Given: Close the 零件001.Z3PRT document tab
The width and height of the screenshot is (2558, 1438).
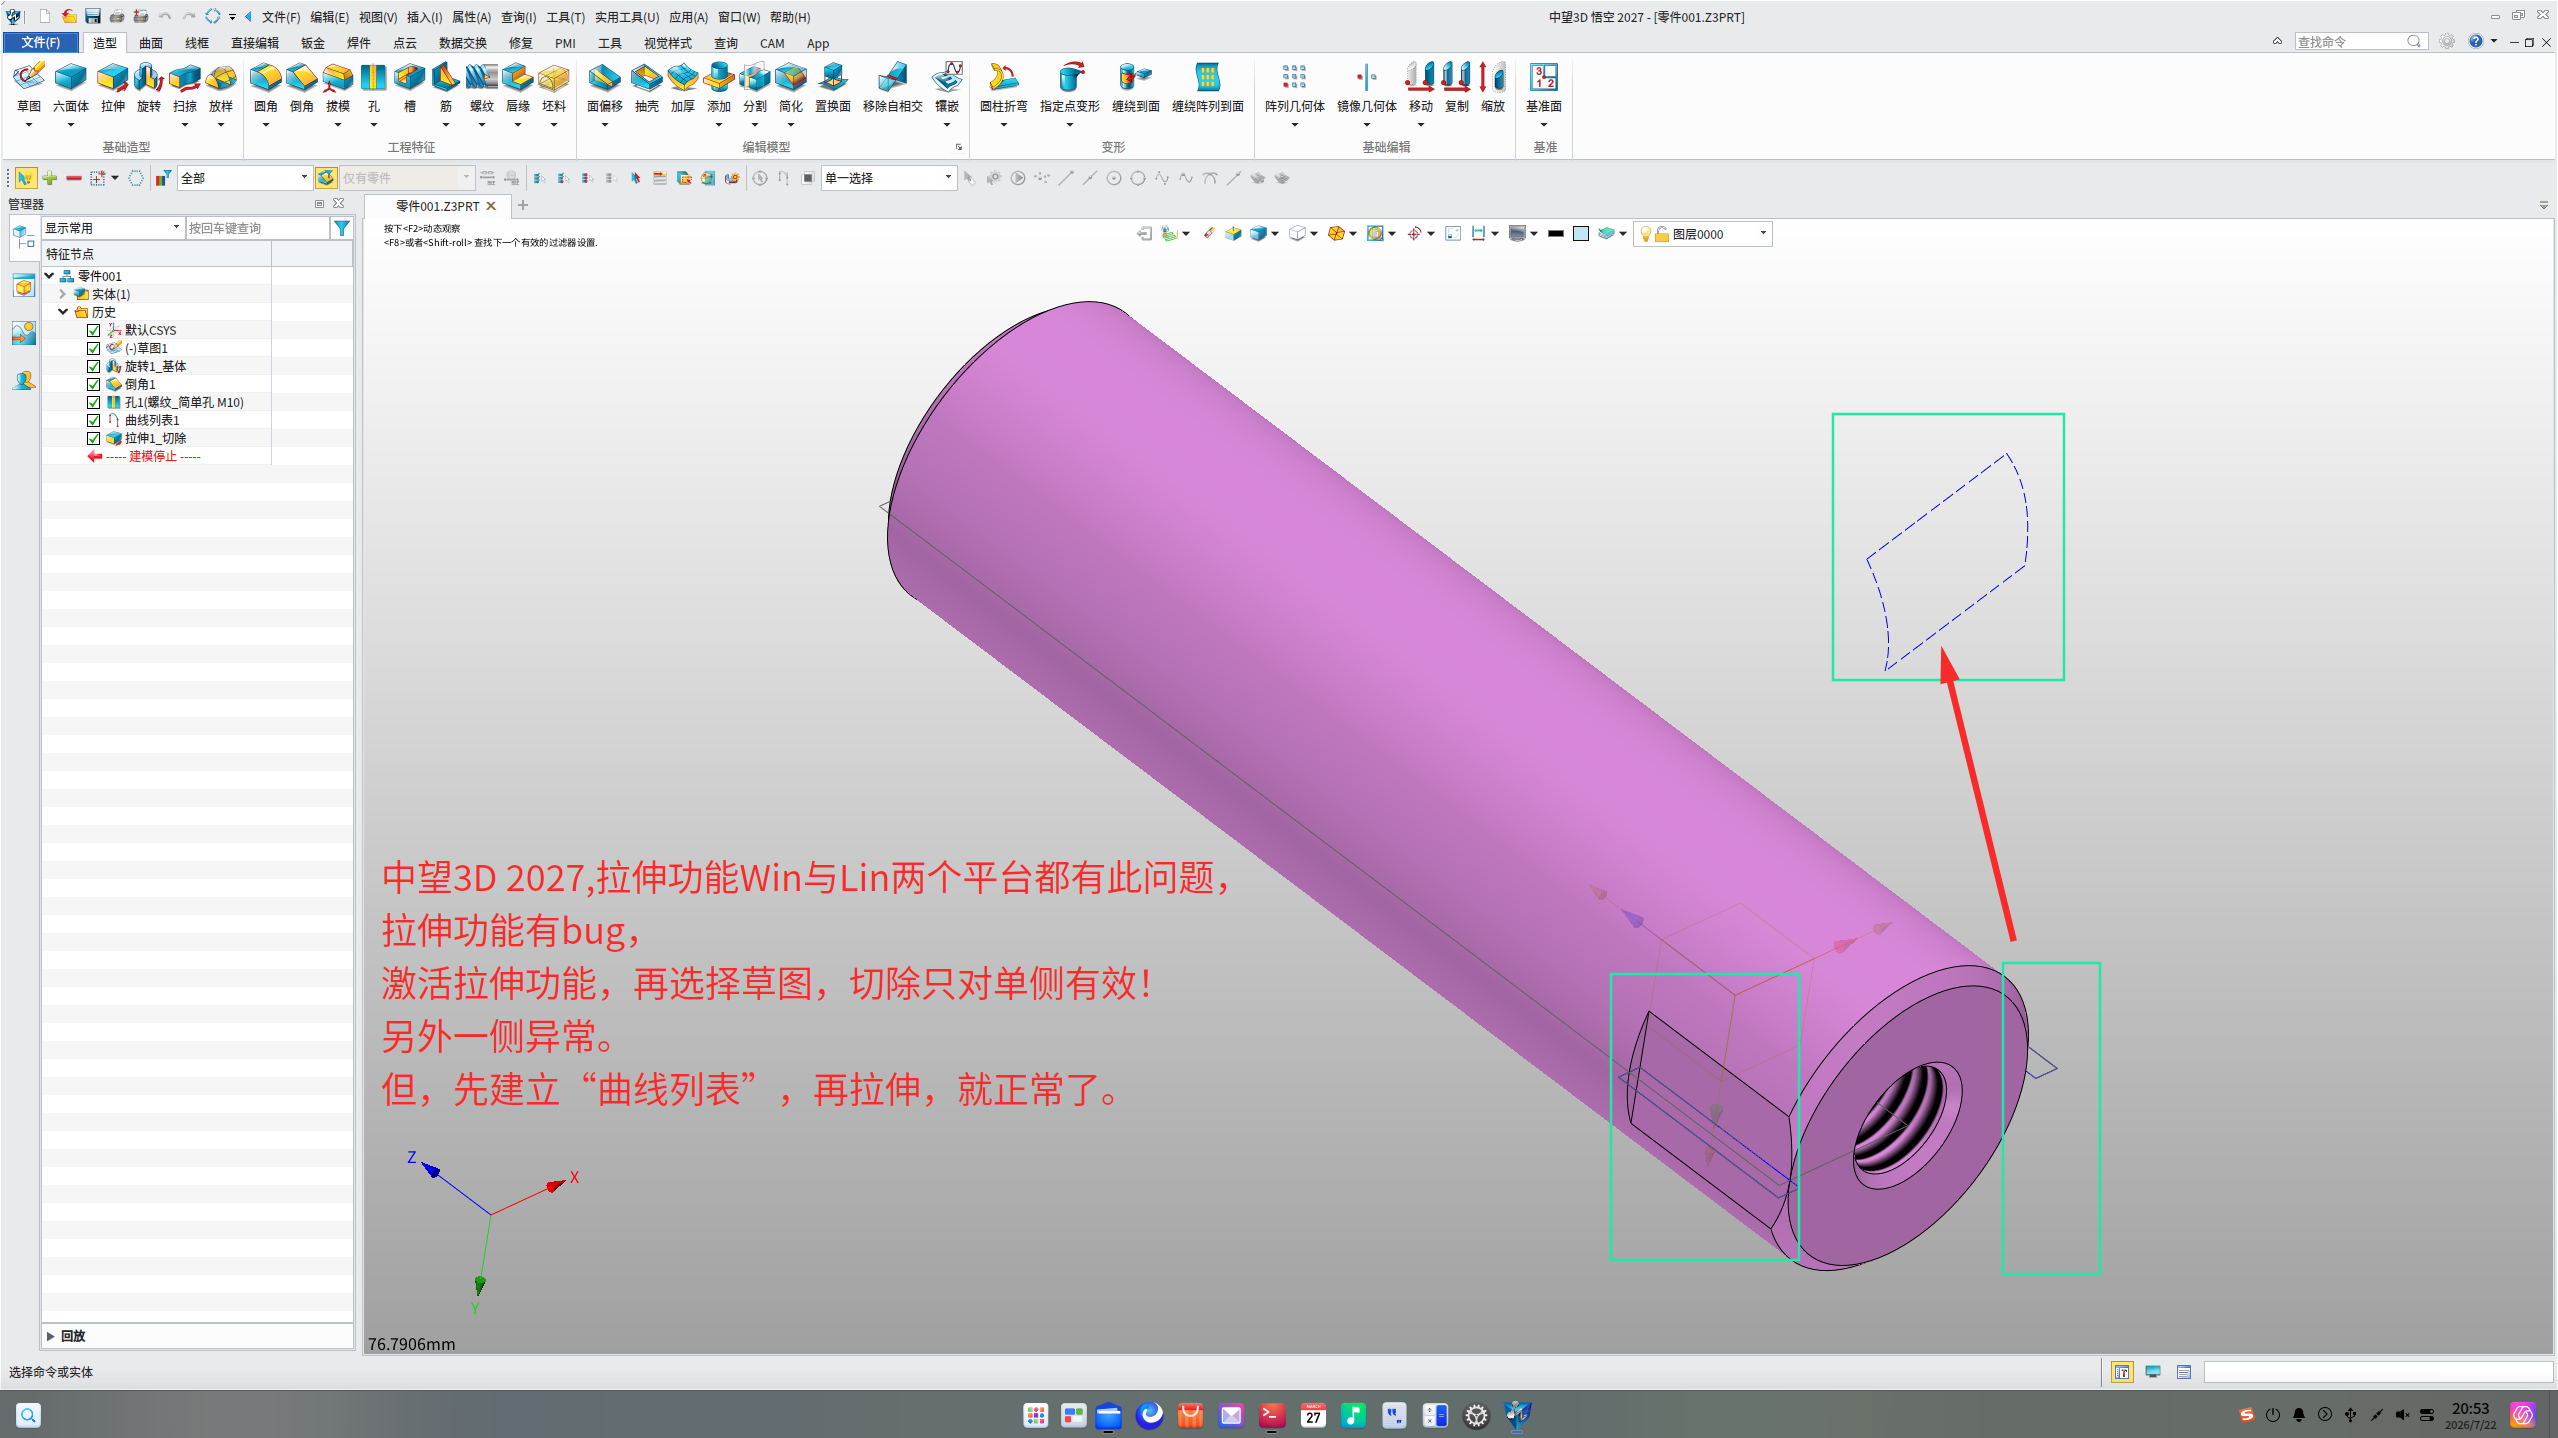Looking at the screenshot, I should coord(491,206).
